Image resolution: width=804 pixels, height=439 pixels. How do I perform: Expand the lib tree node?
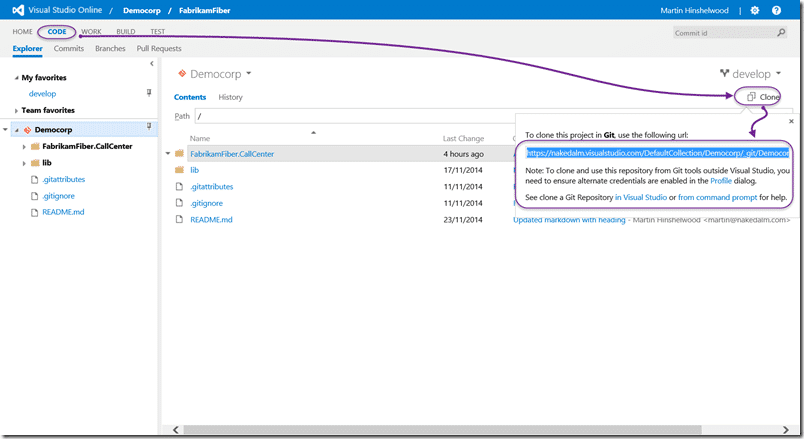tap(24, 164)
